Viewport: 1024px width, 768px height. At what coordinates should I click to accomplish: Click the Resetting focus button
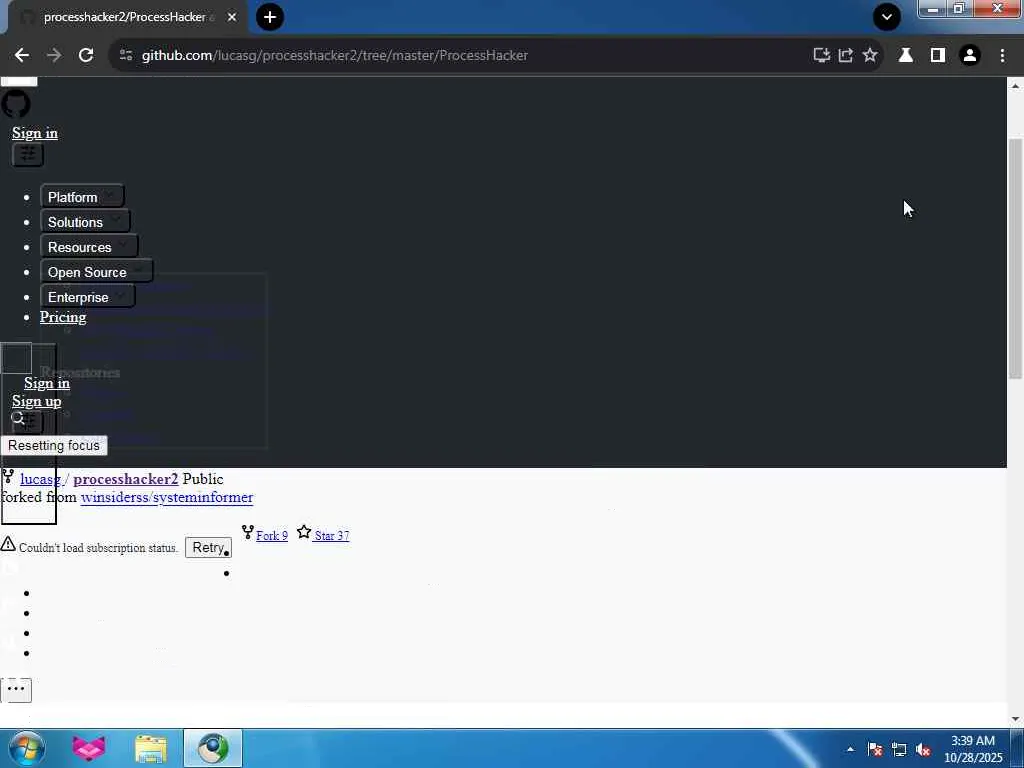[x=54, y=445]
